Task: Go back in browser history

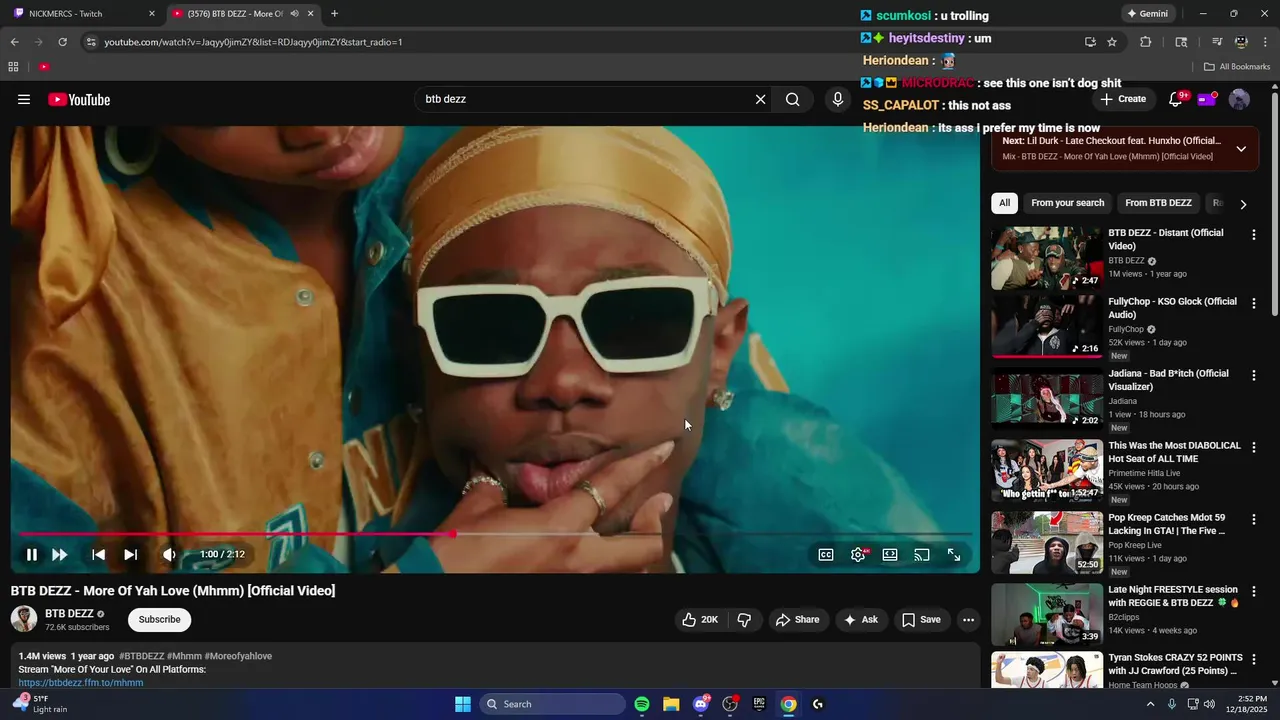Action: tap(14, 42)
